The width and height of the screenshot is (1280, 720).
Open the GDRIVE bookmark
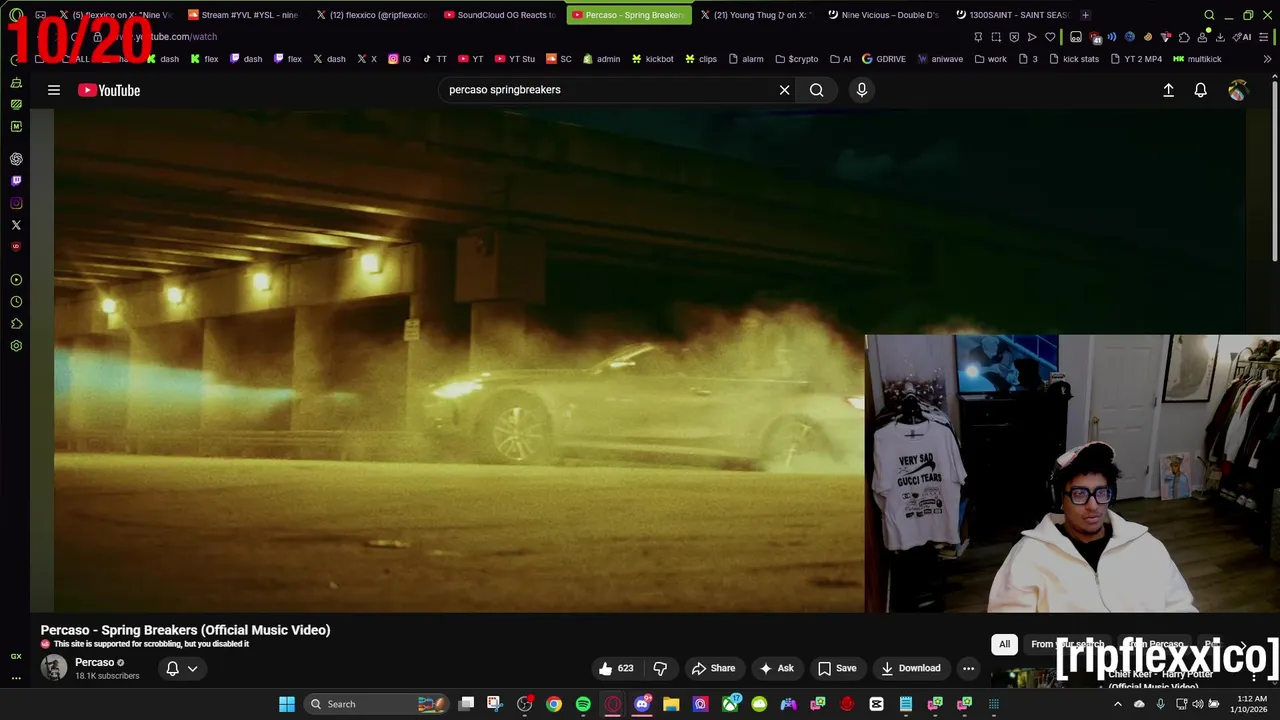coord(883,59)
